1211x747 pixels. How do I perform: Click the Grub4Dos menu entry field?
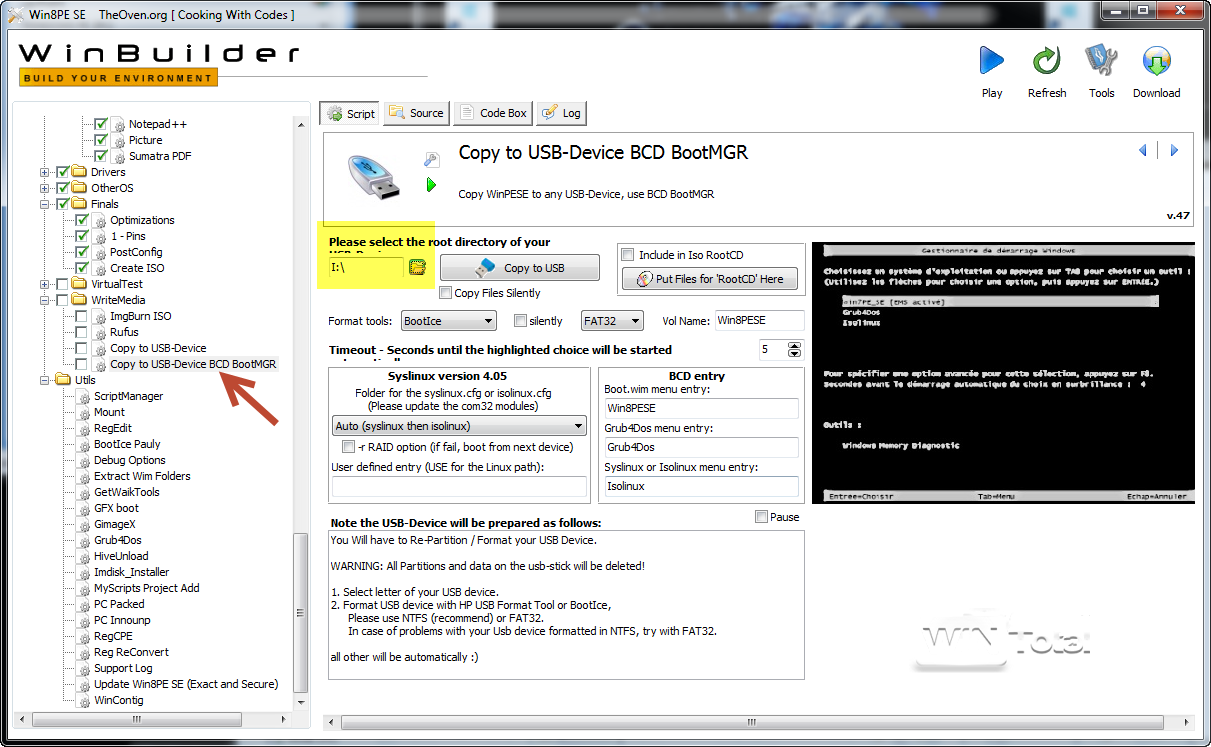point(701,447)
